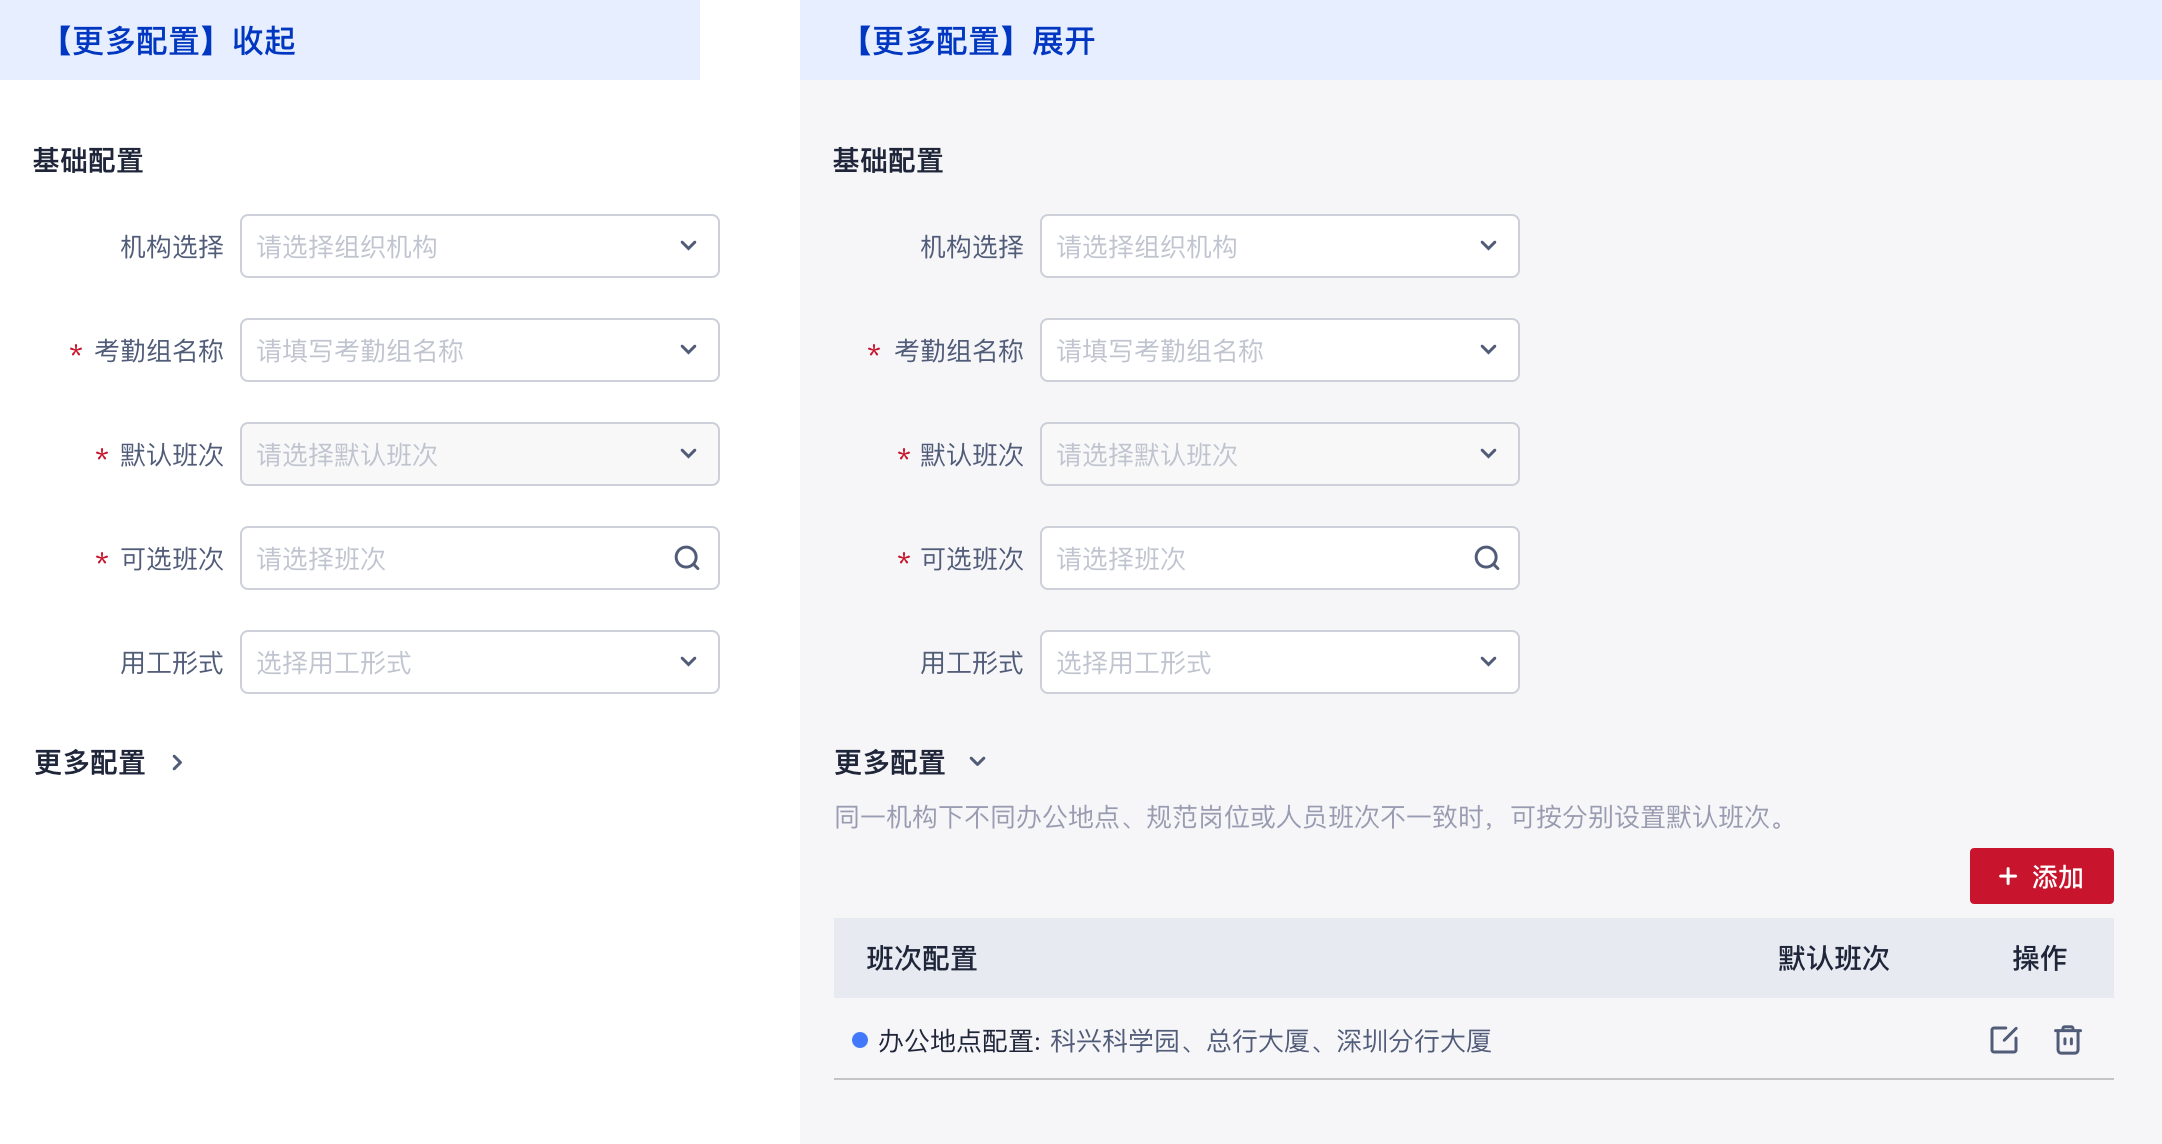
Task: Click the red 添加 add button
Action: [x=2041, y=876]
